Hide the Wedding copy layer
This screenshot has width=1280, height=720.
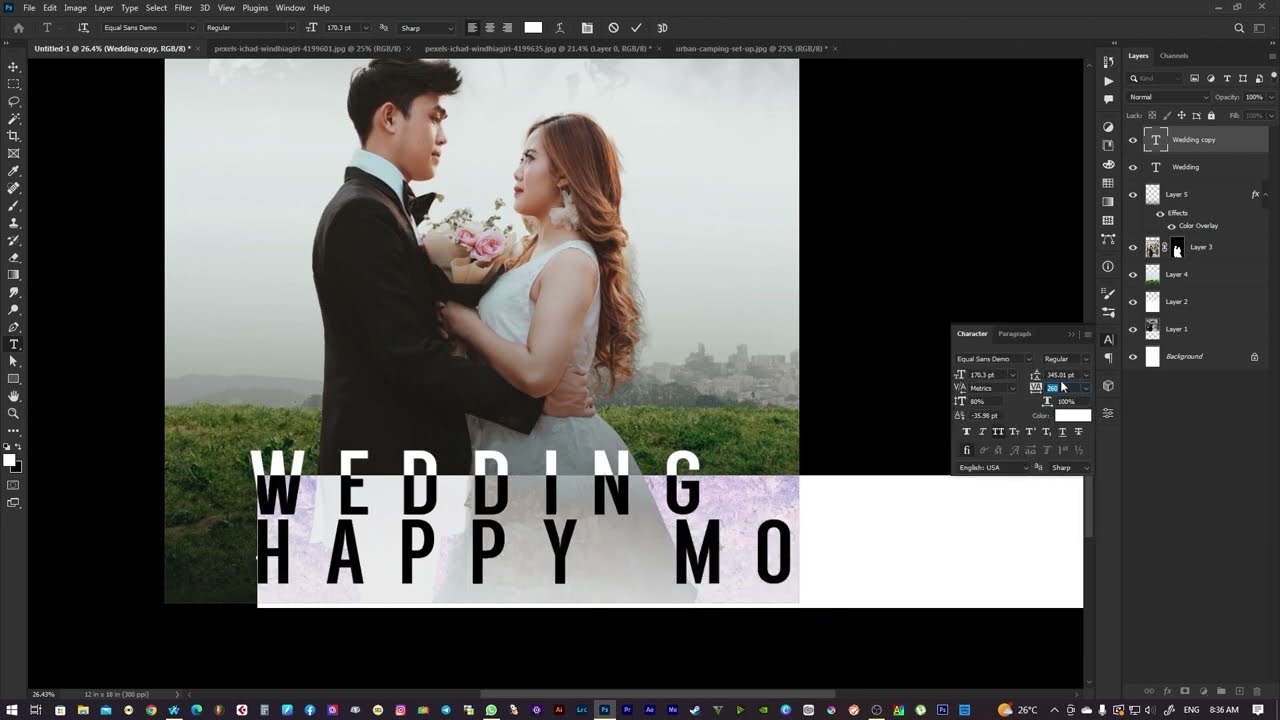tap(1133, 140)
